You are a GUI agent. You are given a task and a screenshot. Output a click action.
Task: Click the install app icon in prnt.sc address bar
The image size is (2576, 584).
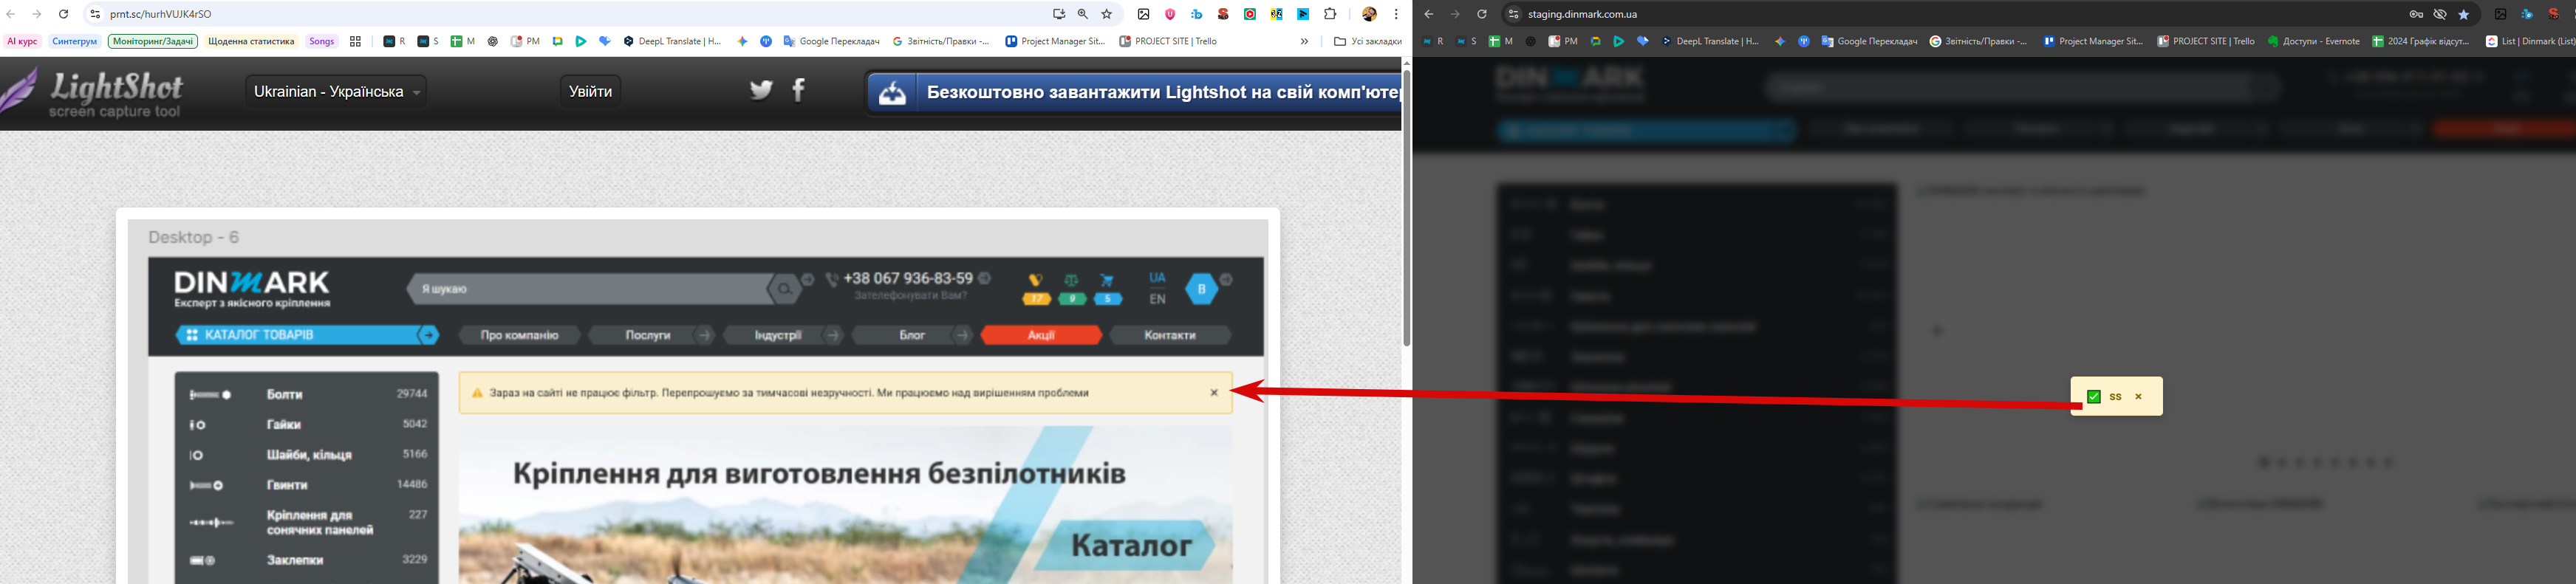[x=1059, y=14]
